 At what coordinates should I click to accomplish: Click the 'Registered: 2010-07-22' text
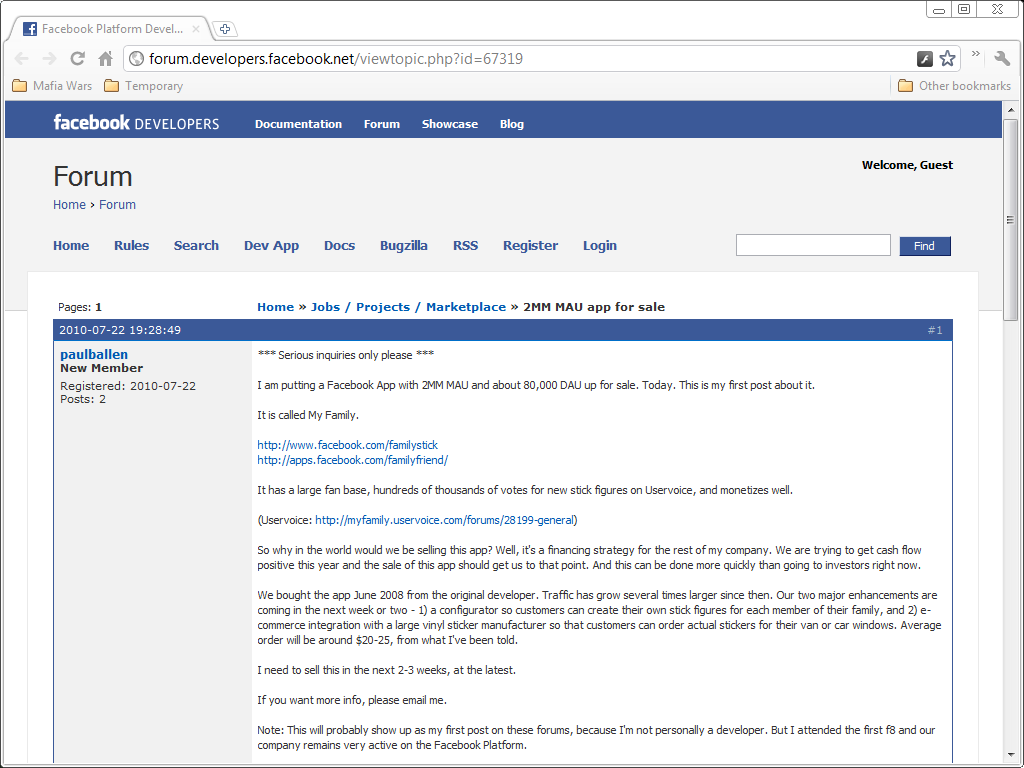pyautogui.click(x=128, y=386)
